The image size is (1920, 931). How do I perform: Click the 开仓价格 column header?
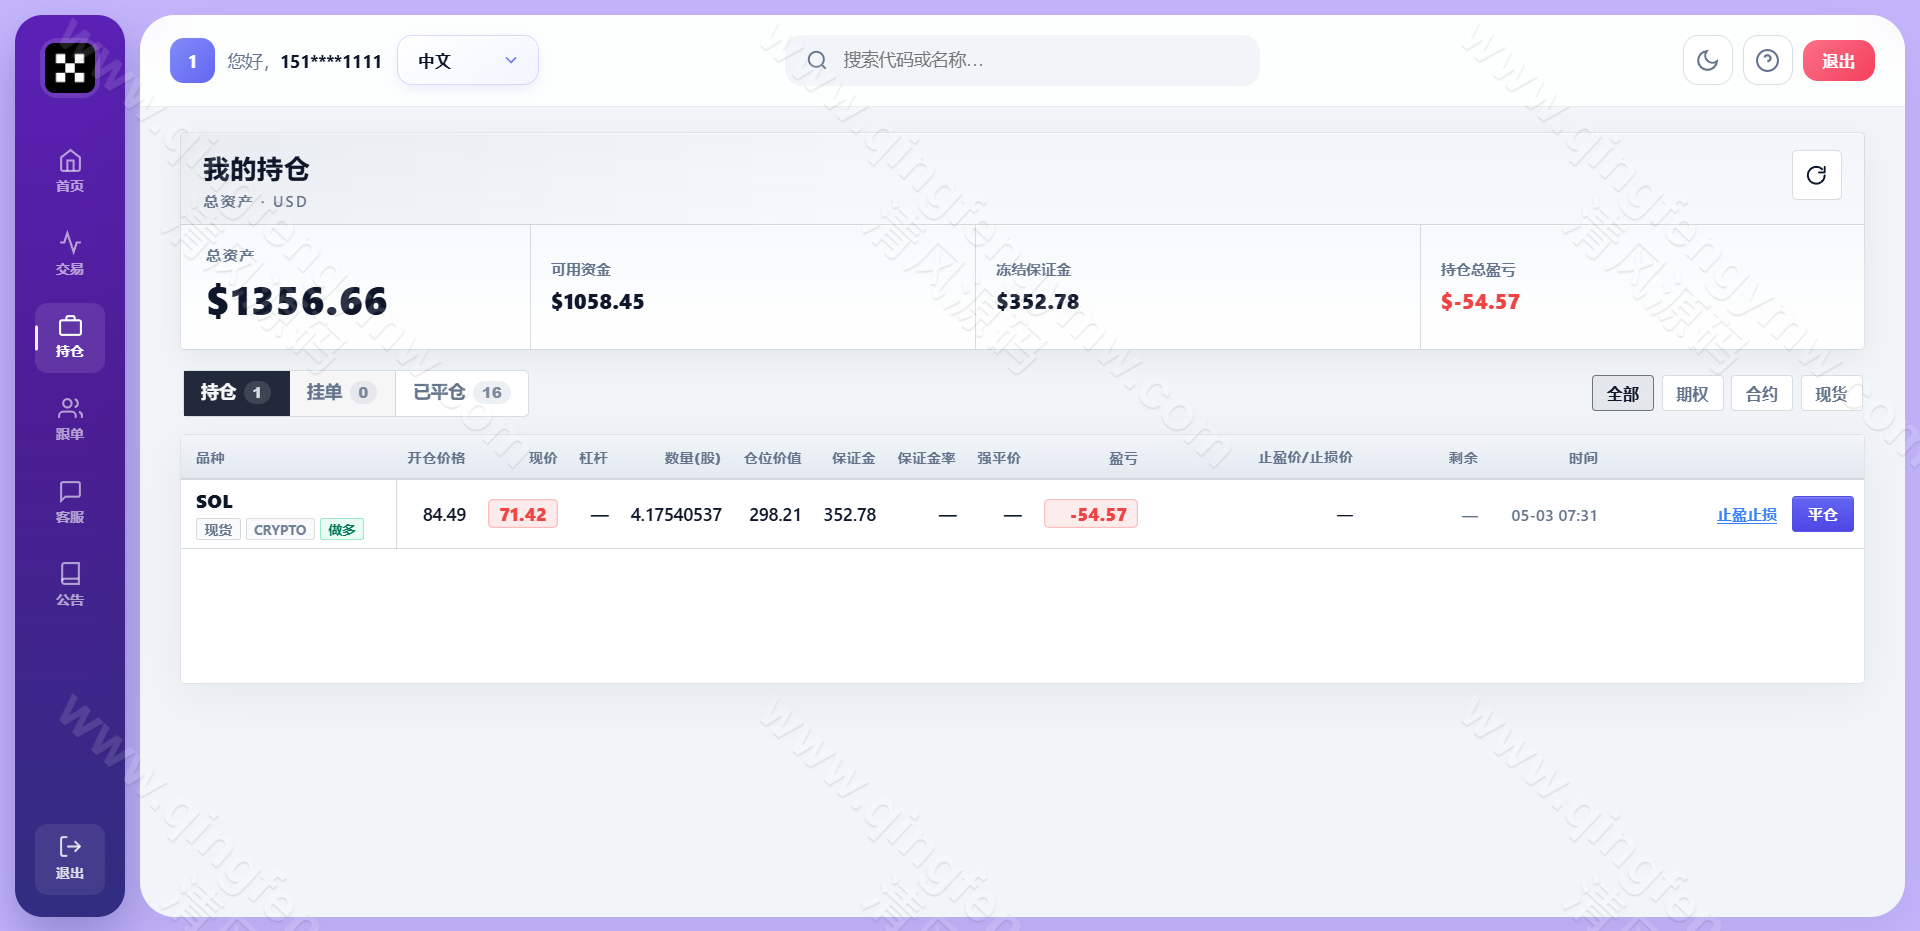(x=436, y=458)
